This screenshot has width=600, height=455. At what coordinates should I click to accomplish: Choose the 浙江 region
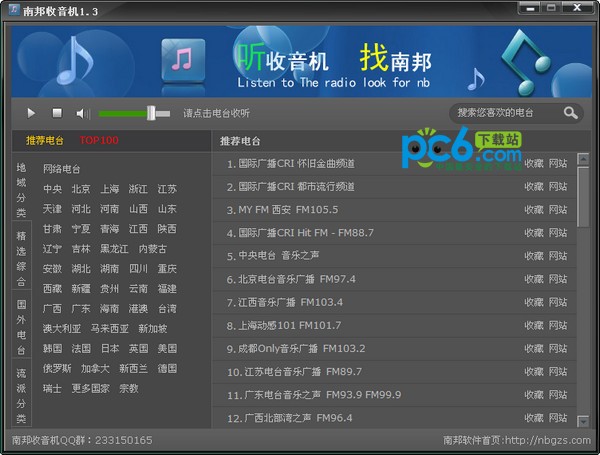[138, 189]
